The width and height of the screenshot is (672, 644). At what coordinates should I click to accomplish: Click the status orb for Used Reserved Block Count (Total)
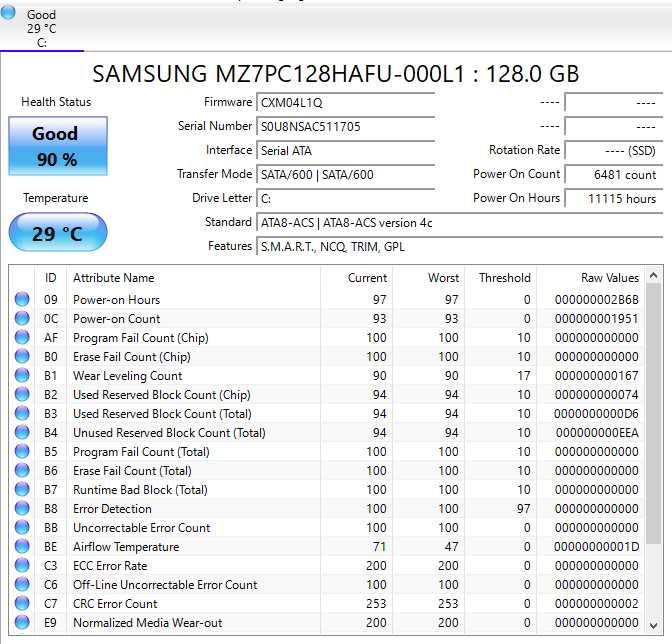pyautogui.click(x=22, y=413)
